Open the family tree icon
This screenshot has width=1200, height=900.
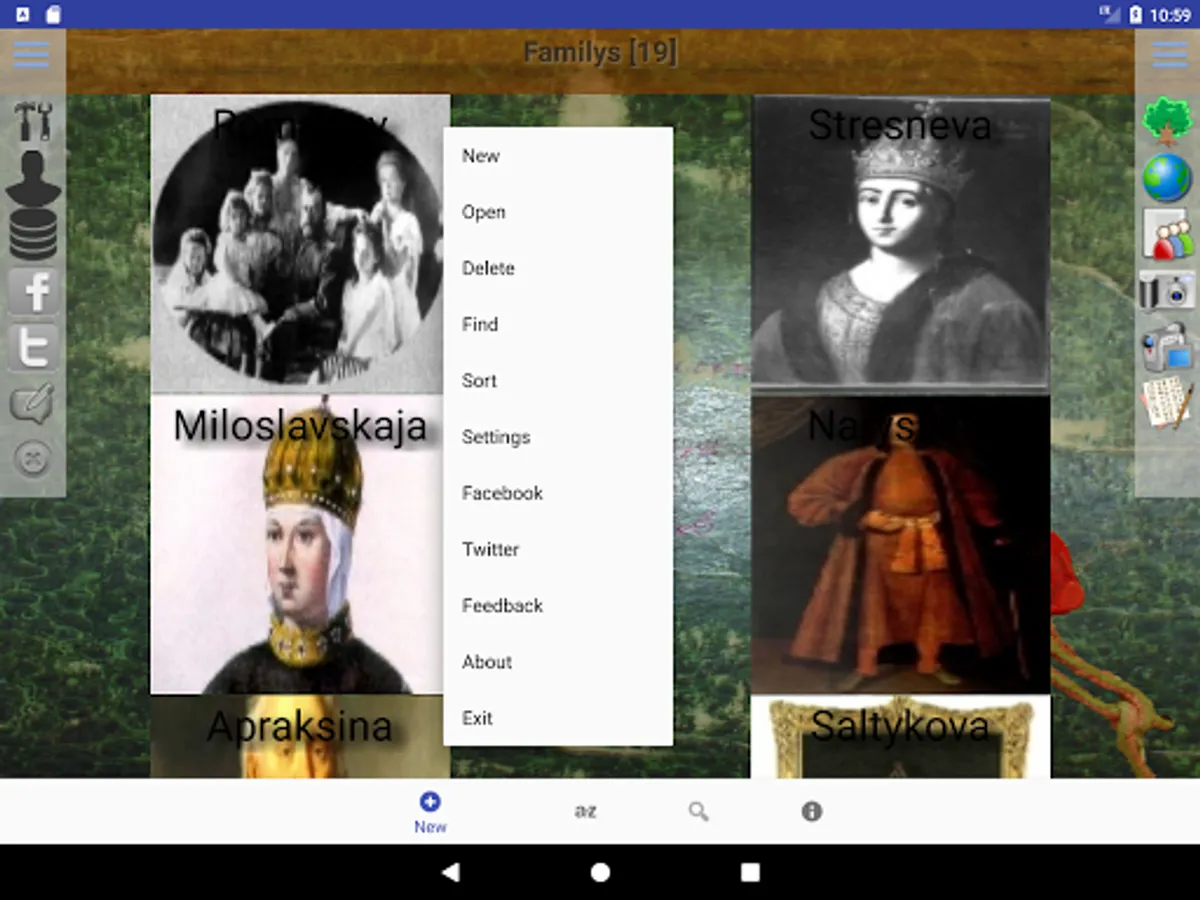[1167, 121]
